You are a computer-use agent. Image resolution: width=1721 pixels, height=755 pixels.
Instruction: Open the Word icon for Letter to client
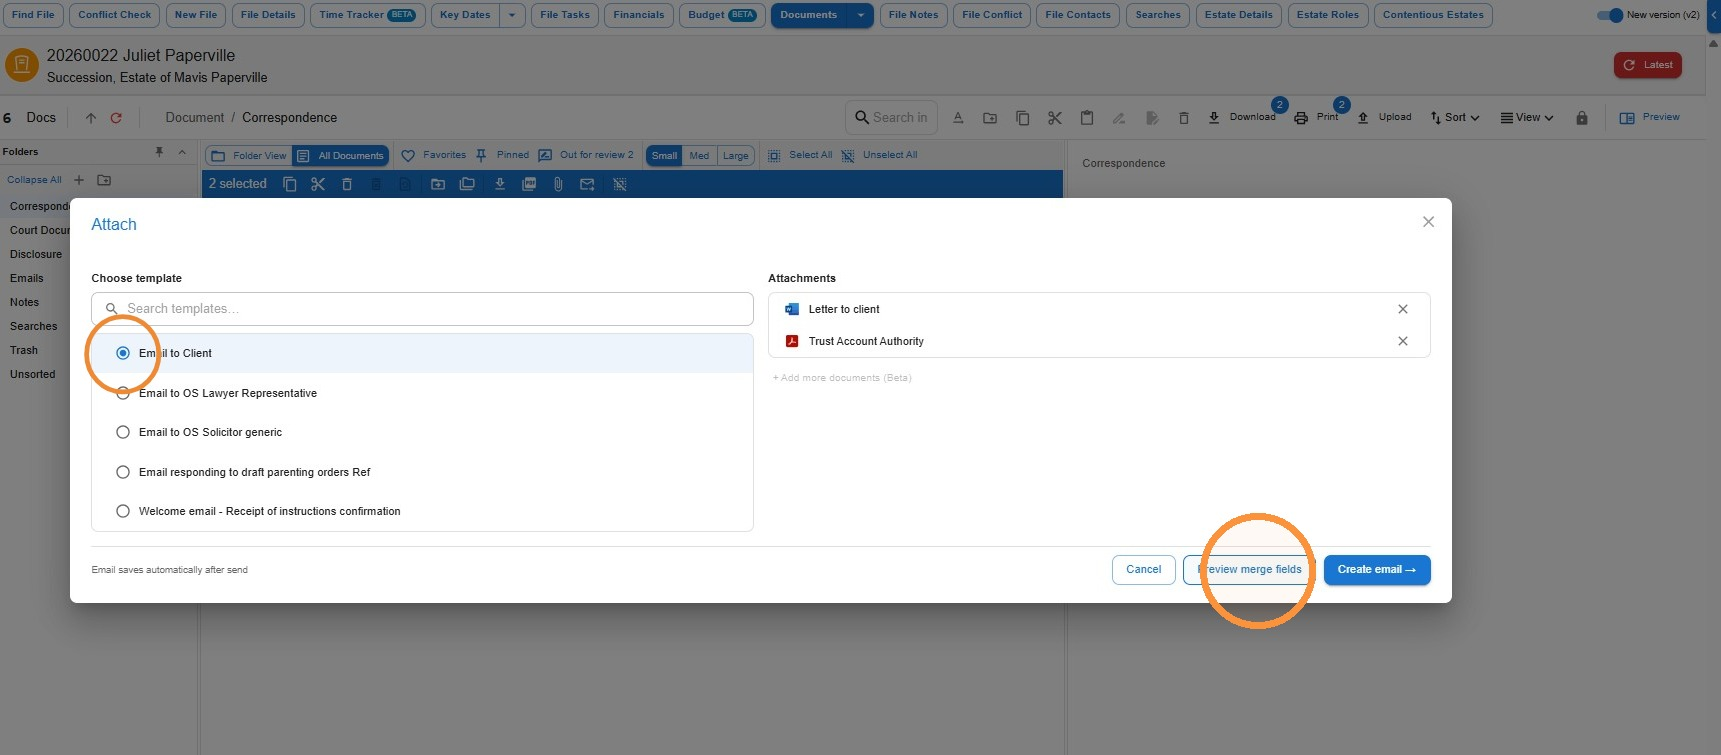point(792,309)
